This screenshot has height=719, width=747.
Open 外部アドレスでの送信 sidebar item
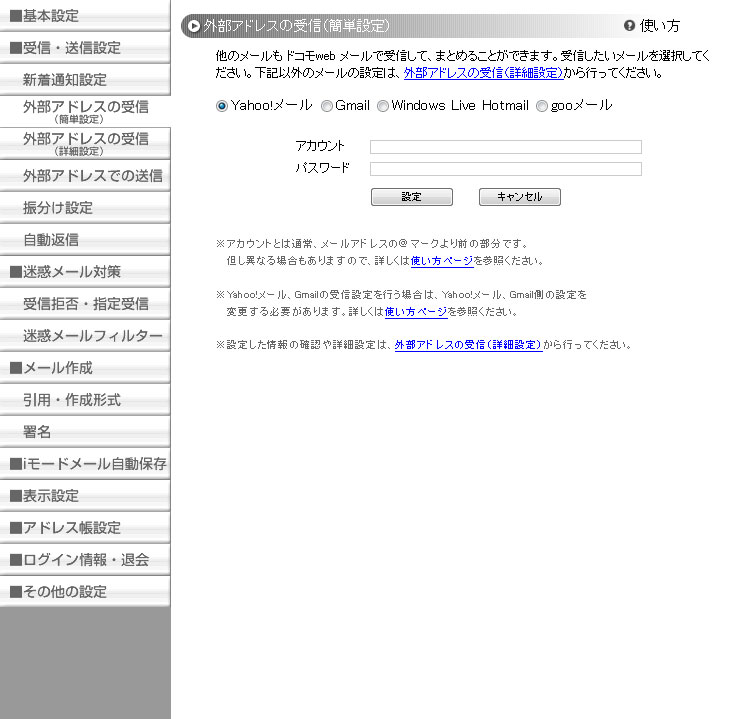coord(85,176)
